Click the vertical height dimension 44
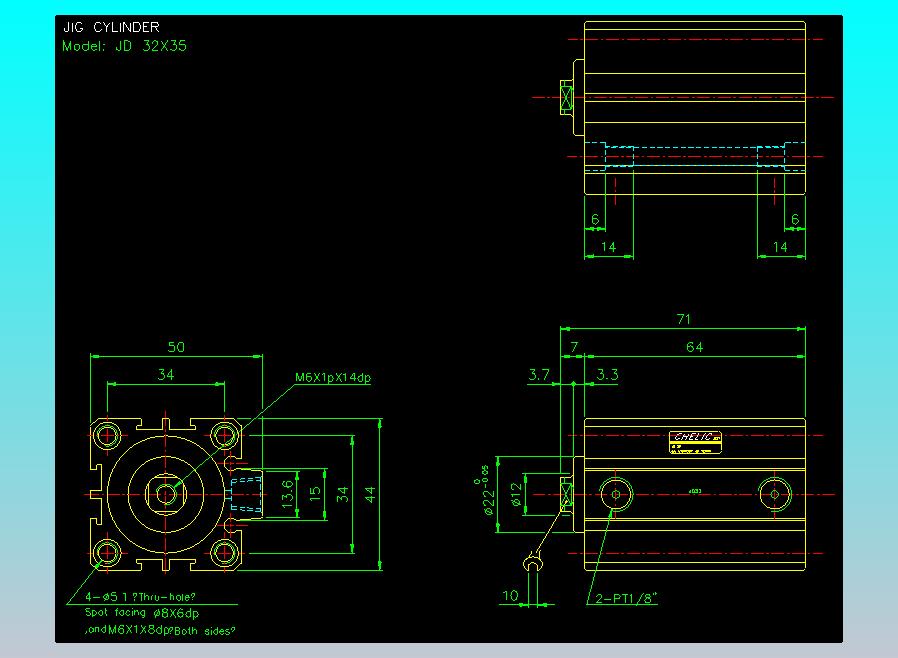This screenshot has width=898, height=658. (x=371, y=494)
